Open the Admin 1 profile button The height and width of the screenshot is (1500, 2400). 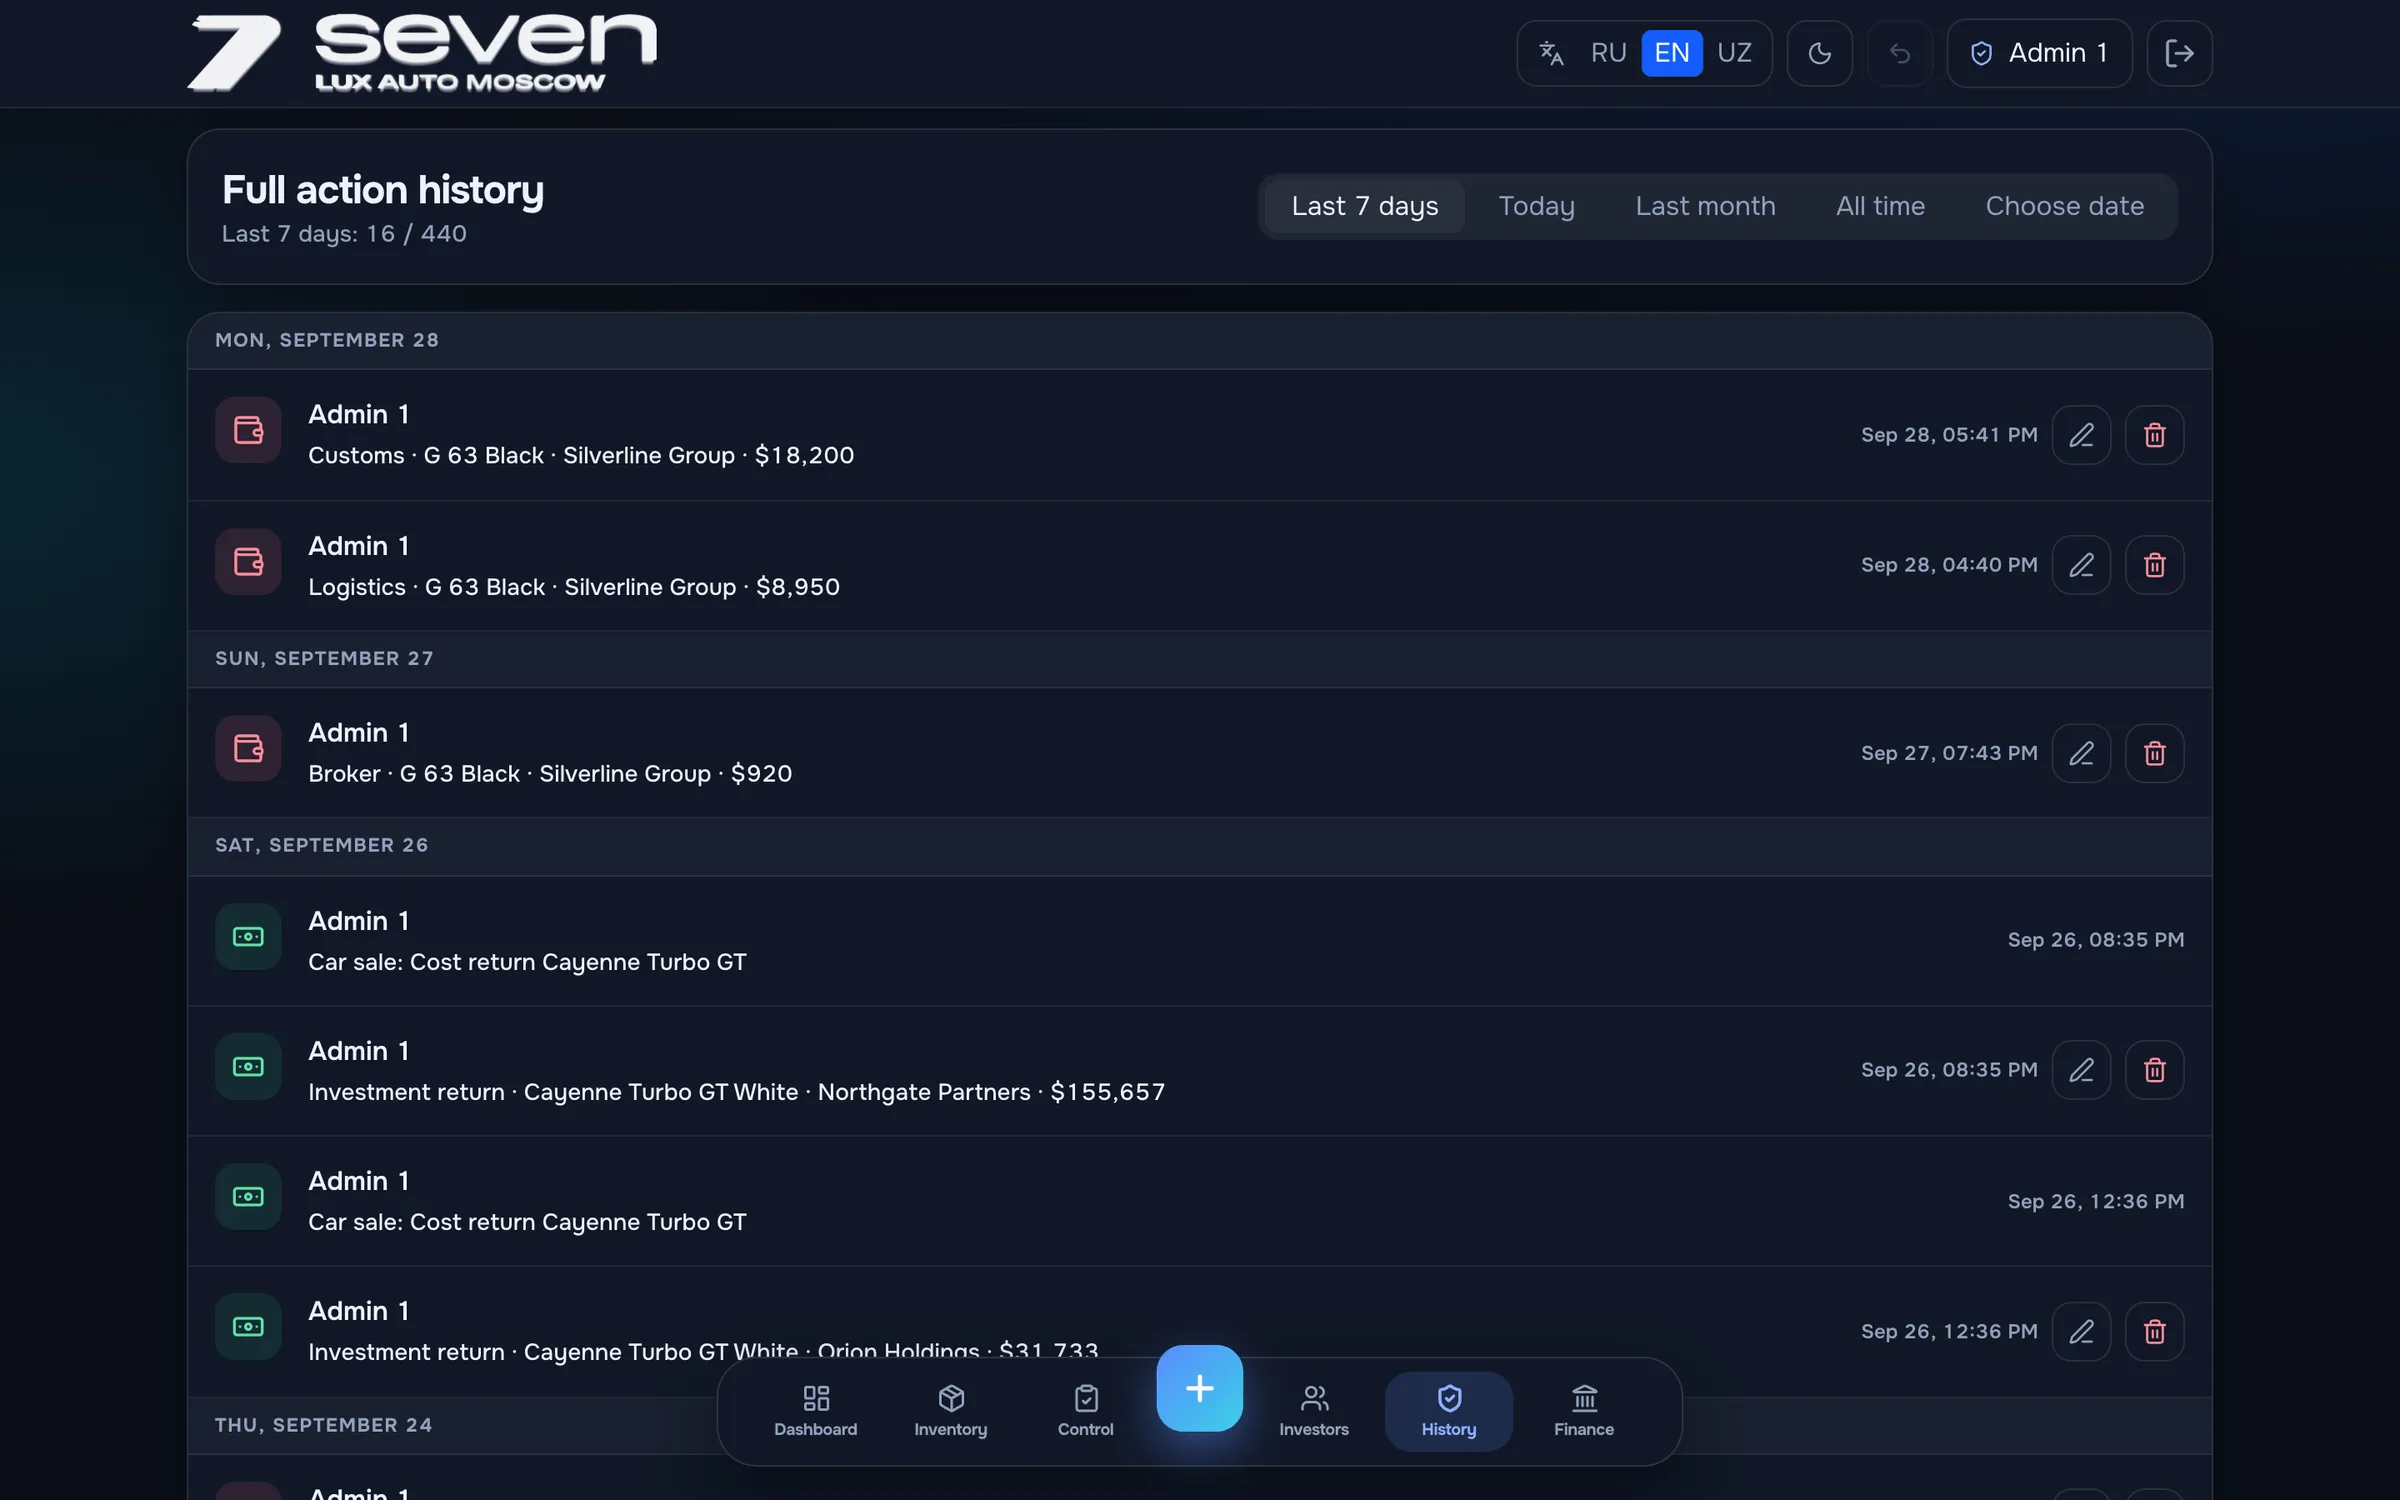pos(2039,53)
